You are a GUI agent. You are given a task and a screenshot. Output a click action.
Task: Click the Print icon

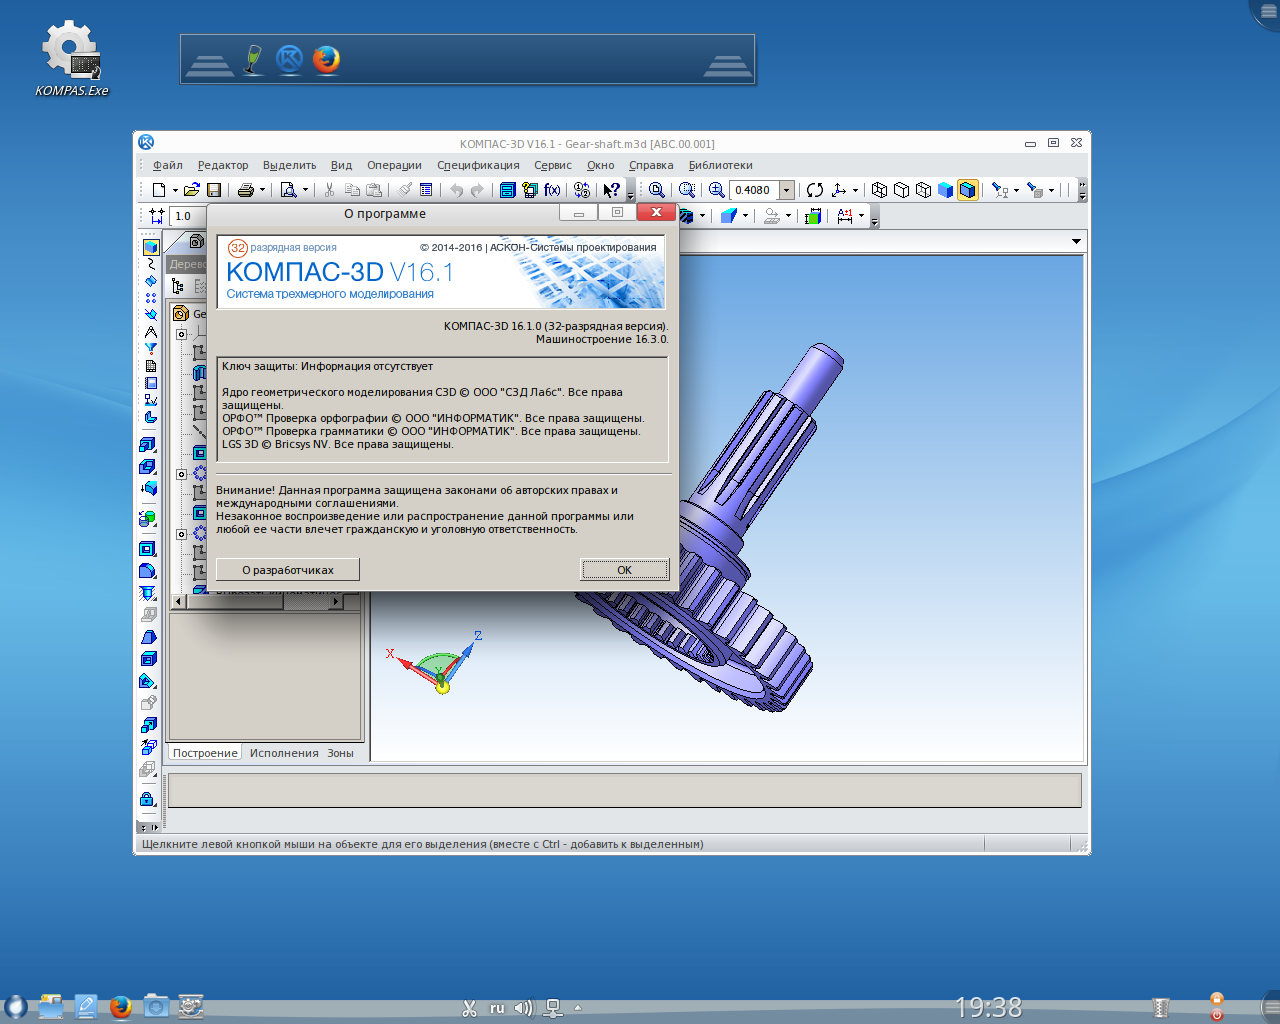point(245,190)
